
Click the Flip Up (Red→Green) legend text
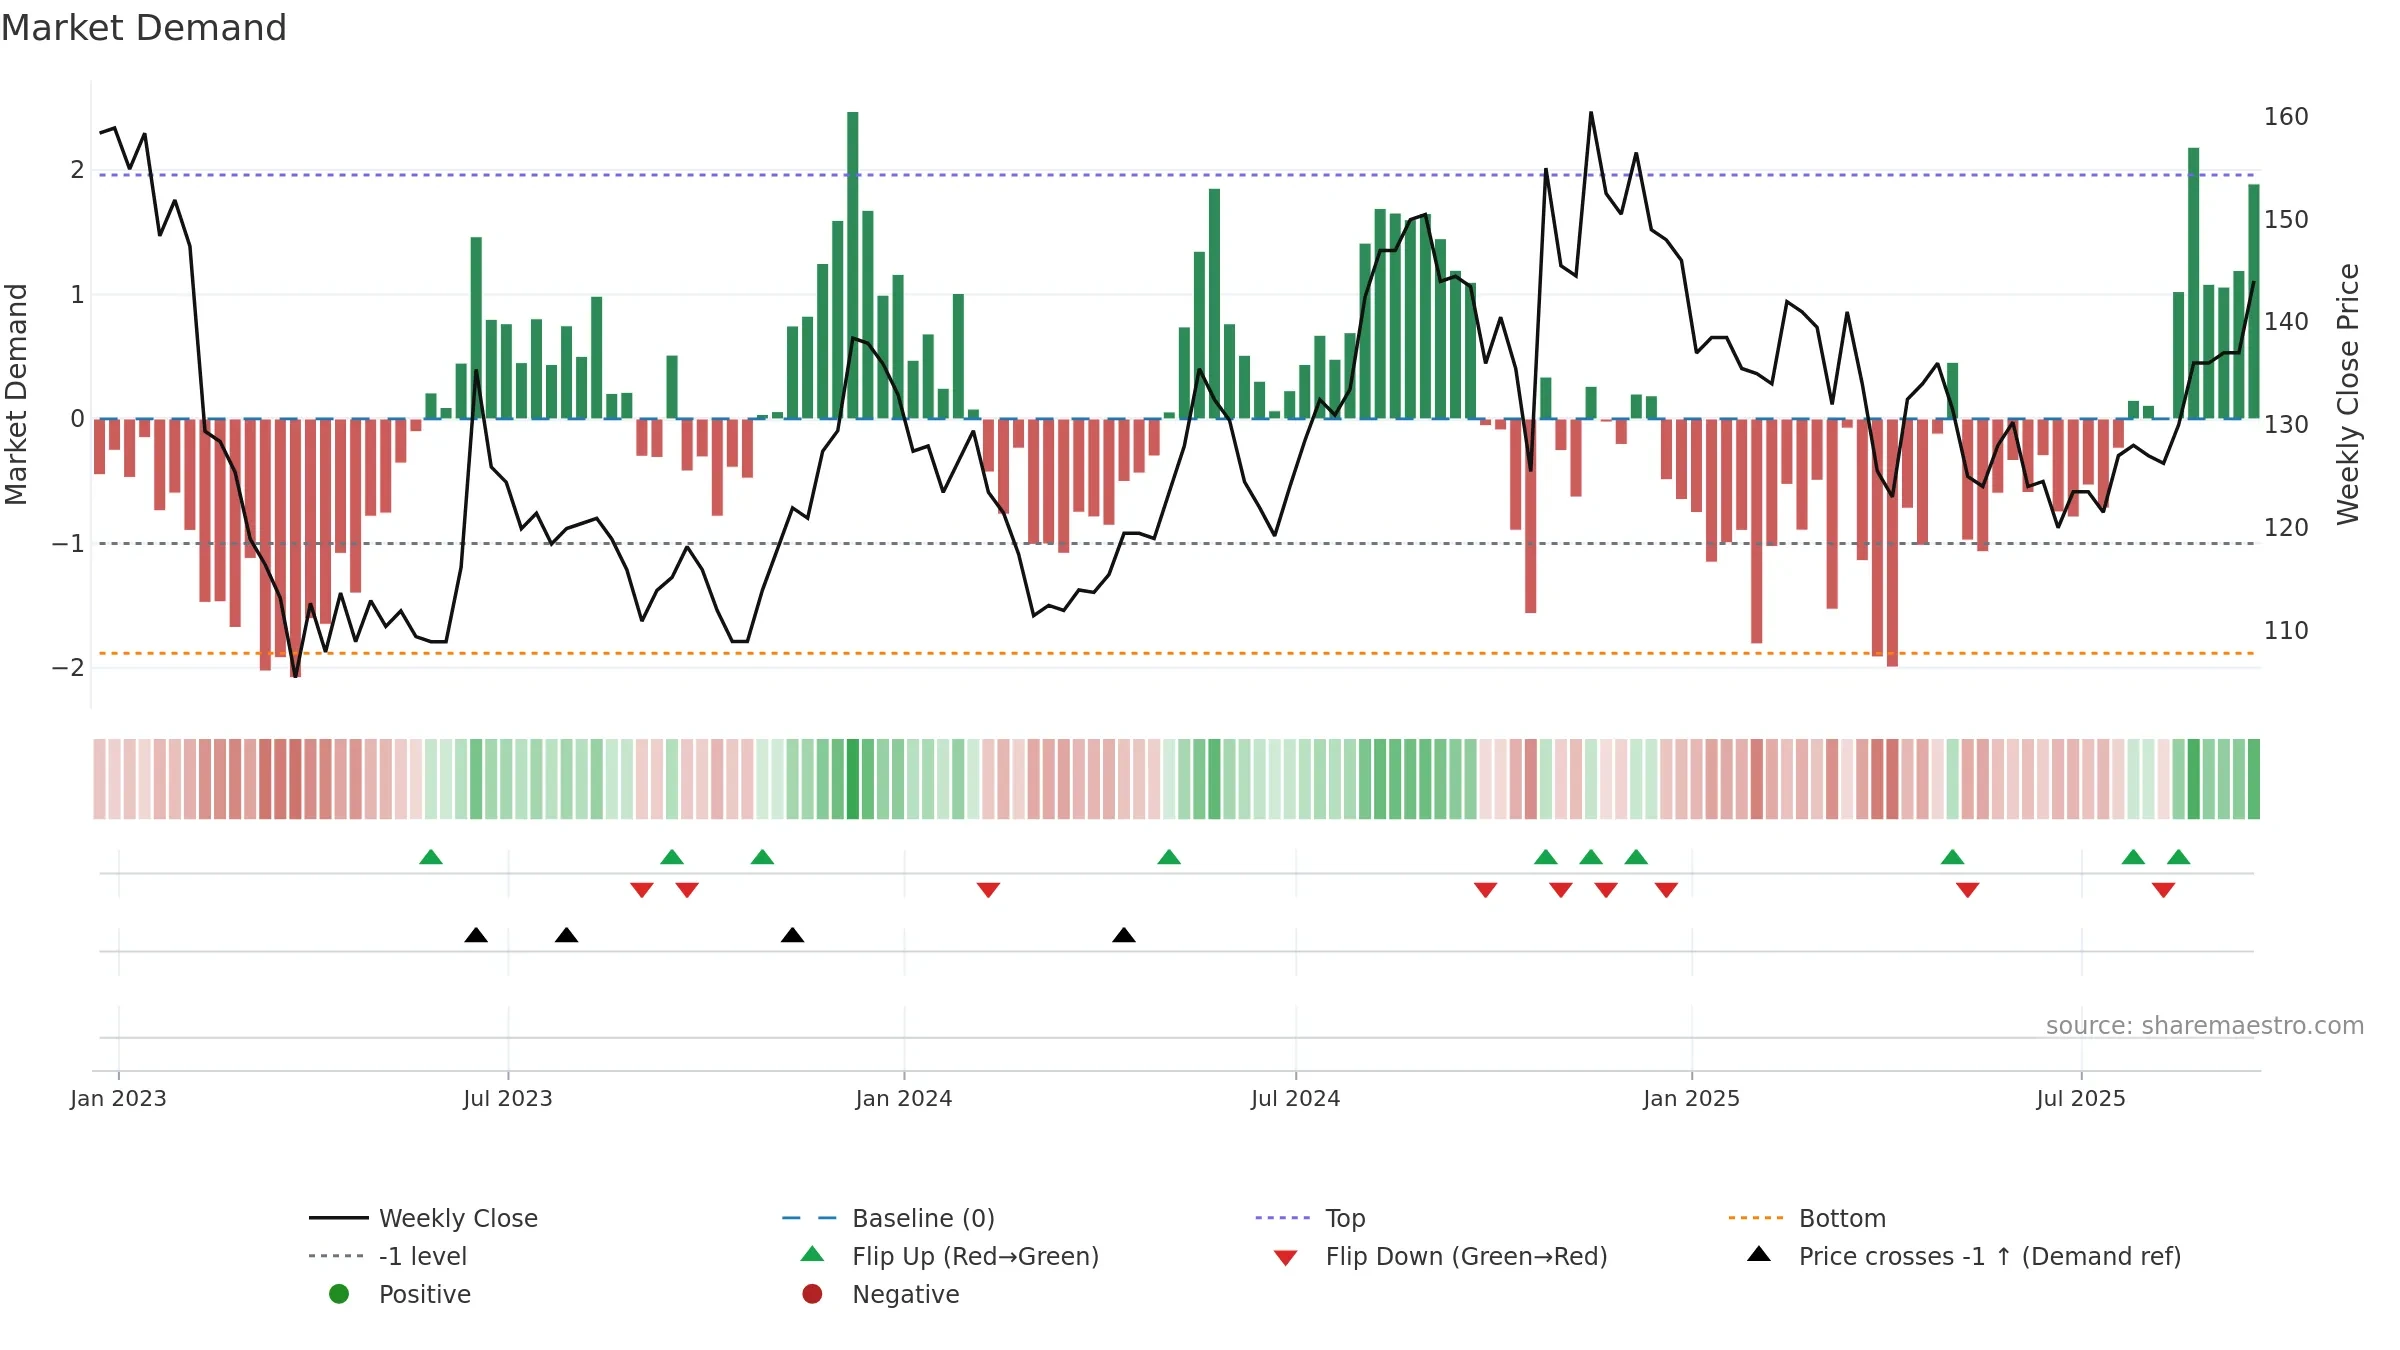tap(975, 1256)
